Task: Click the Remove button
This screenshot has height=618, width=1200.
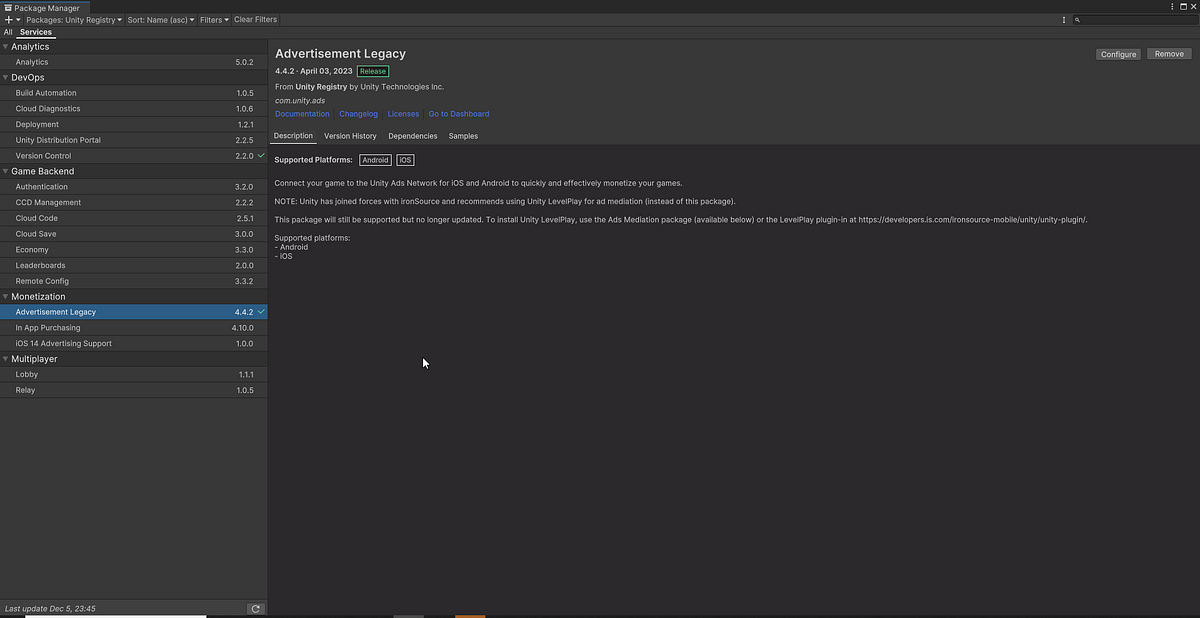Action: click(x=1168, y=54)
